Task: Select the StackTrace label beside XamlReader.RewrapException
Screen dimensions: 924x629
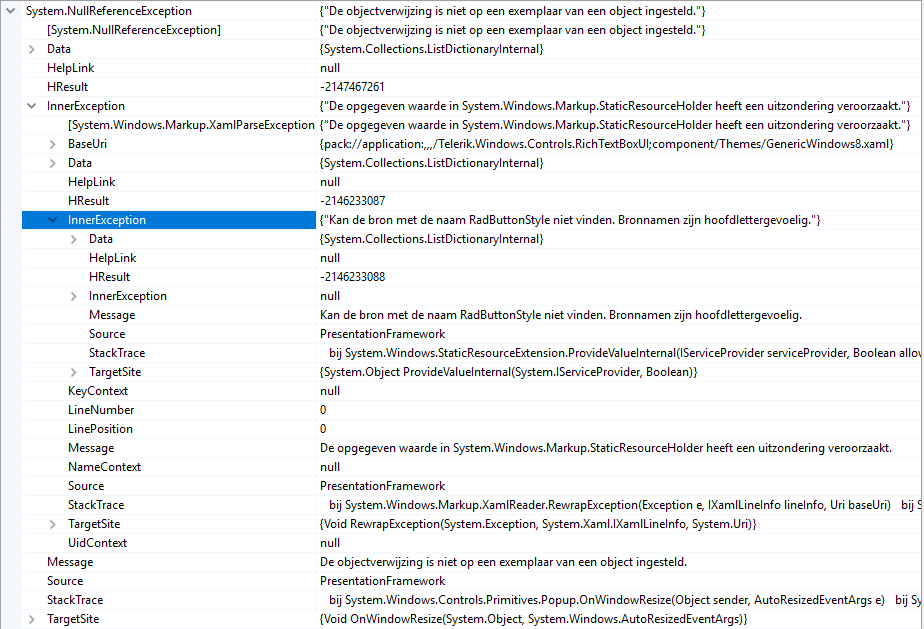Action: pos(96,505)
